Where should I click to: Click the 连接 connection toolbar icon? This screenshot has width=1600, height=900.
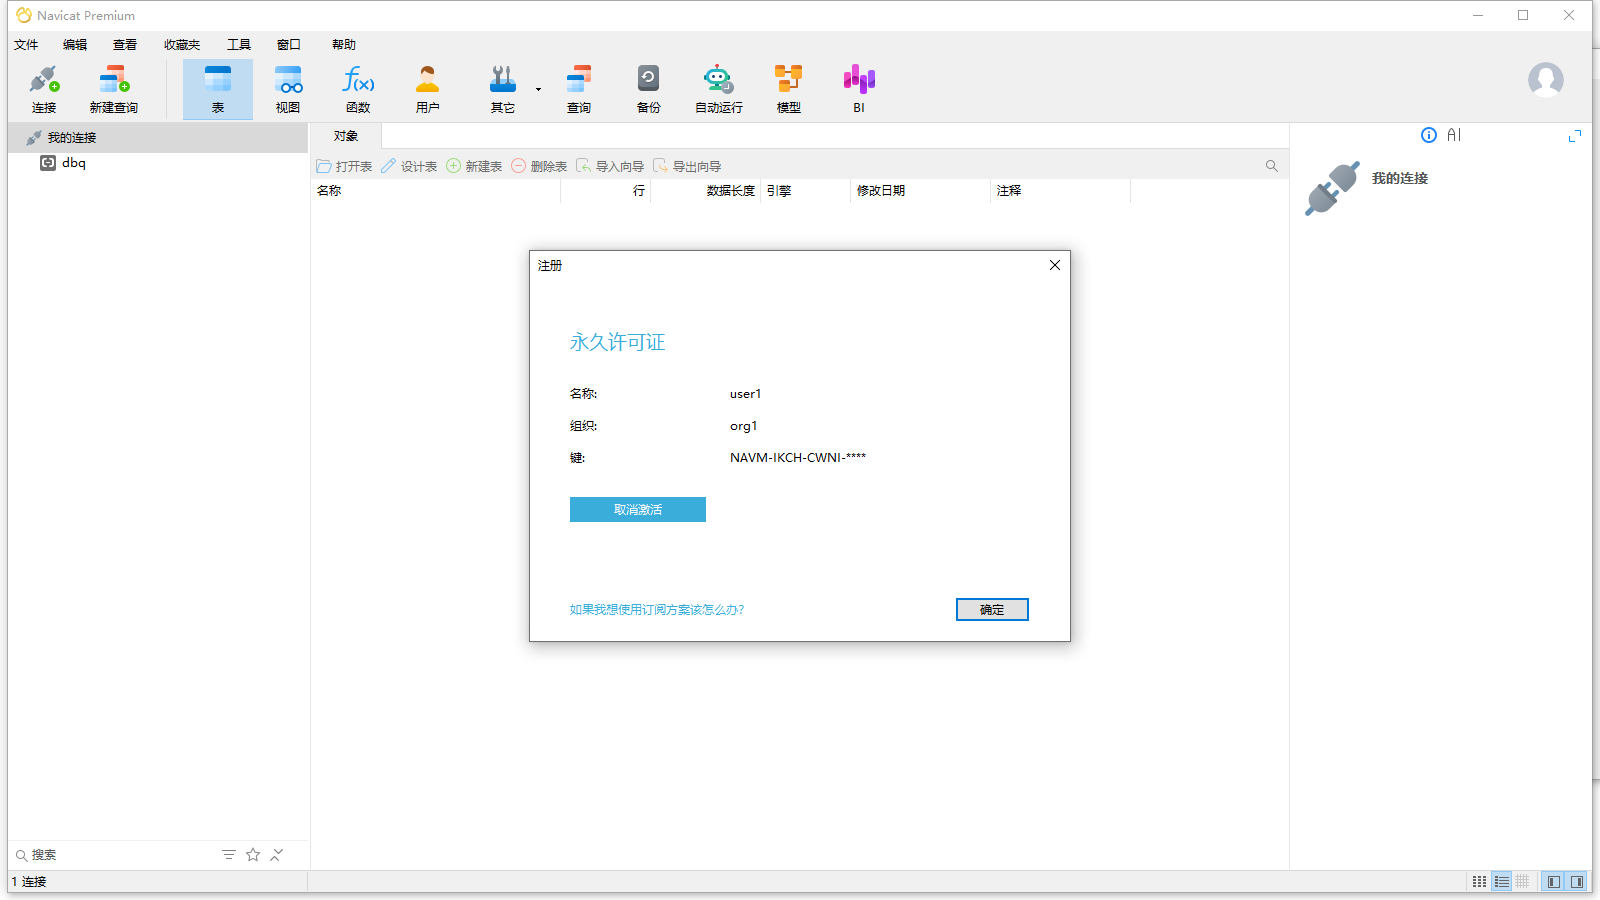(44, 89)
